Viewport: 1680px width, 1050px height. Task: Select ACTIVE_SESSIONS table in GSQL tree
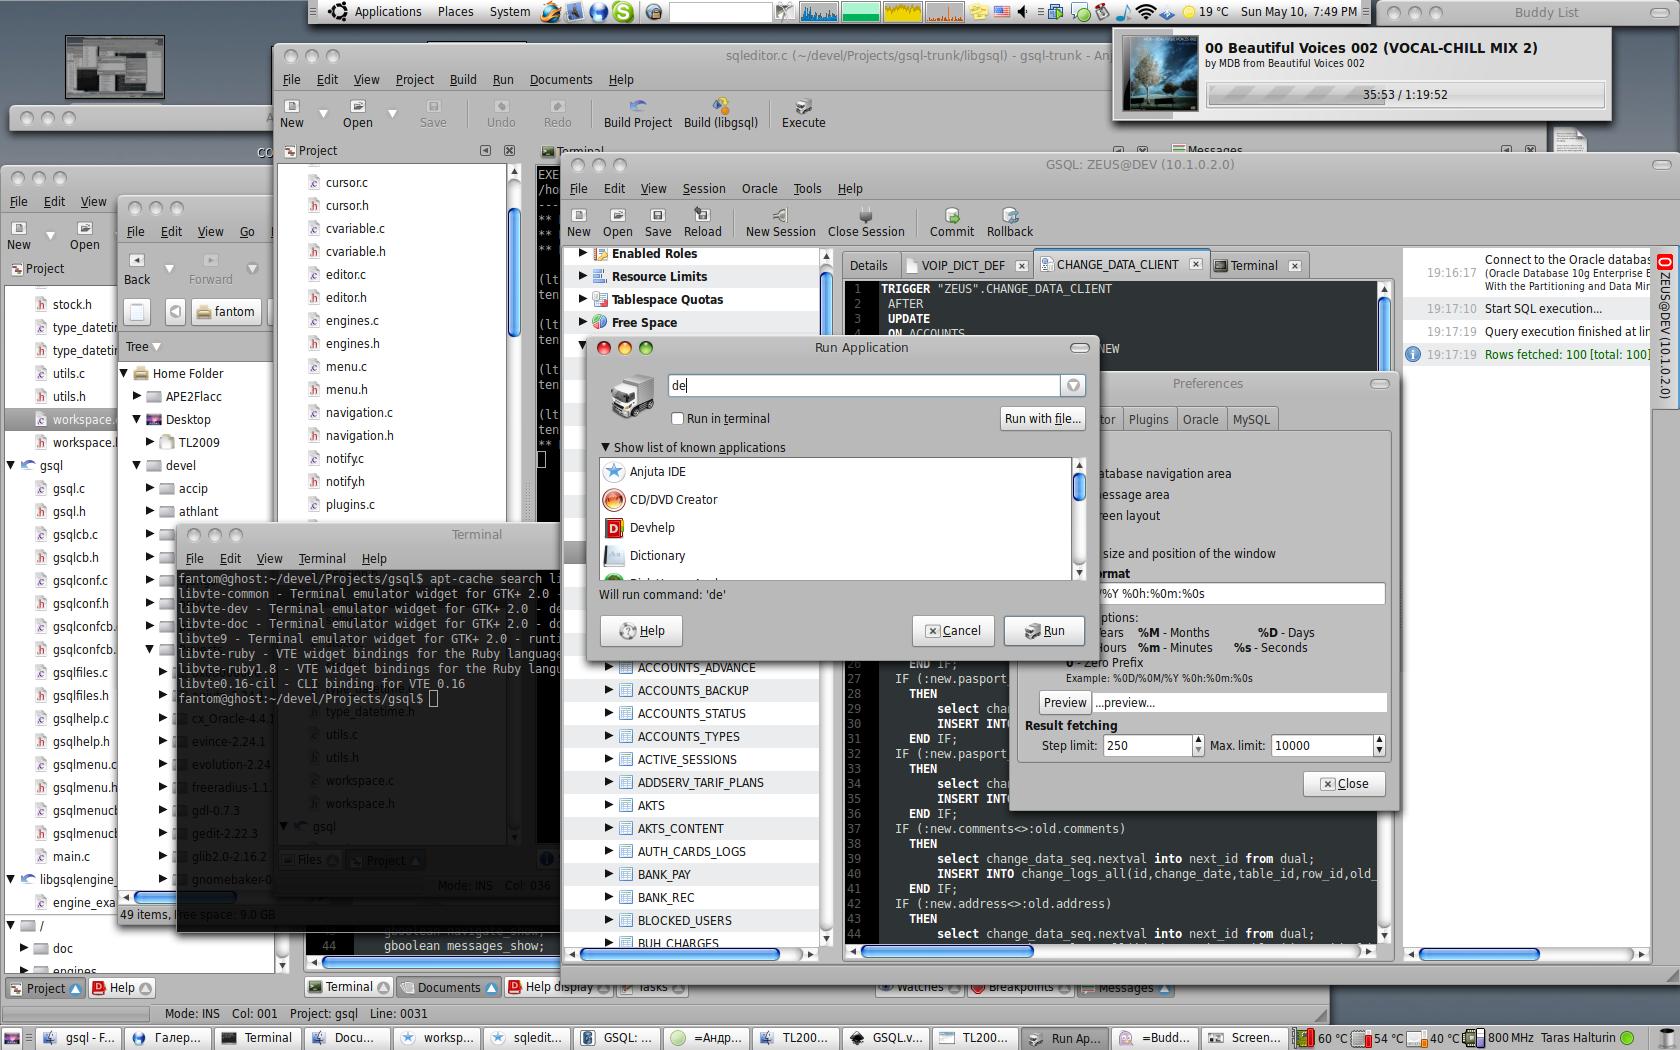coord(687,760)
